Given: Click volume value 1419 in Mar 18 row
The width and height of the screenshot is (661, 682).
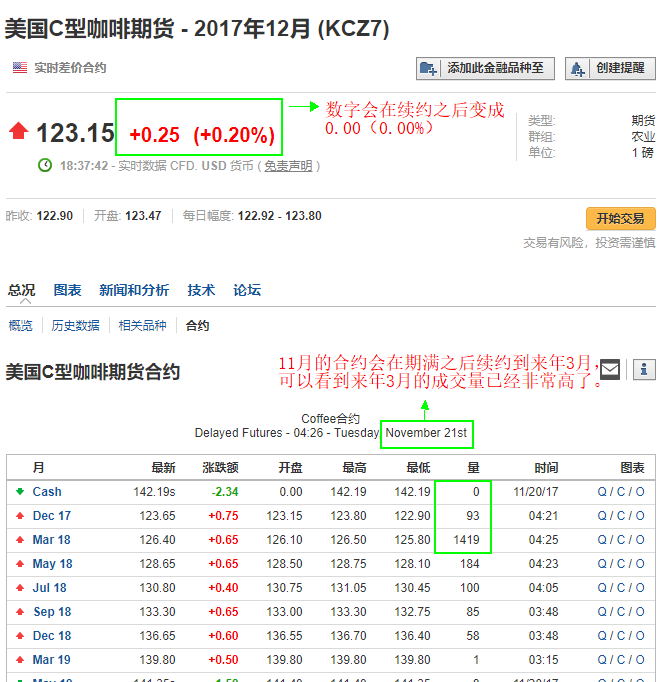Looking at the screenshot, I should 466,540.
